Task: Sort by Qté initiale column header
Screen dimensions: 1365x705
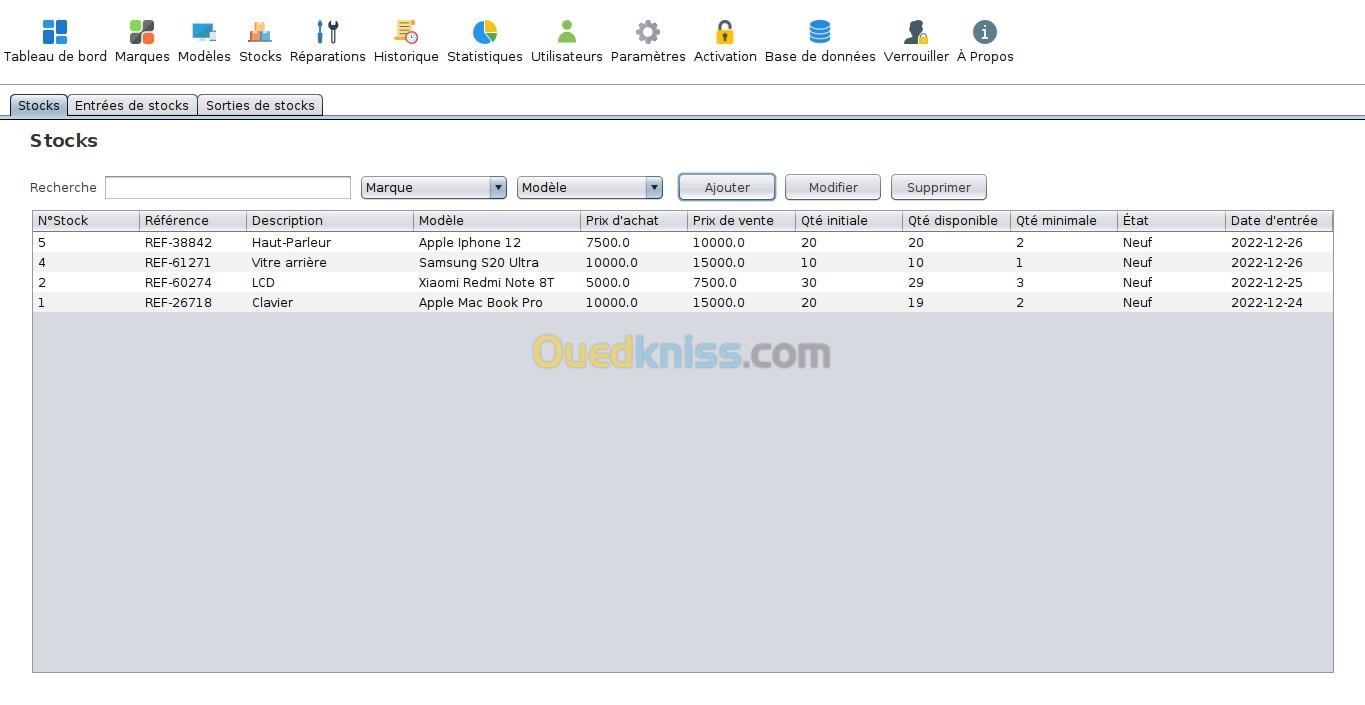Action: pyautogui.click(x=849, y=221)
